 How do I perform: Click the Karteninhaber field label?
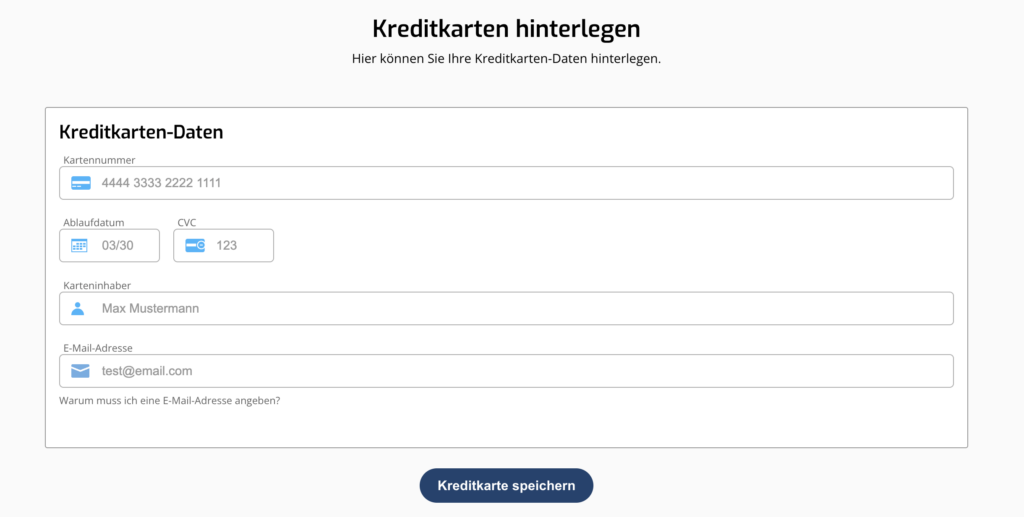(x=97, y=286)
